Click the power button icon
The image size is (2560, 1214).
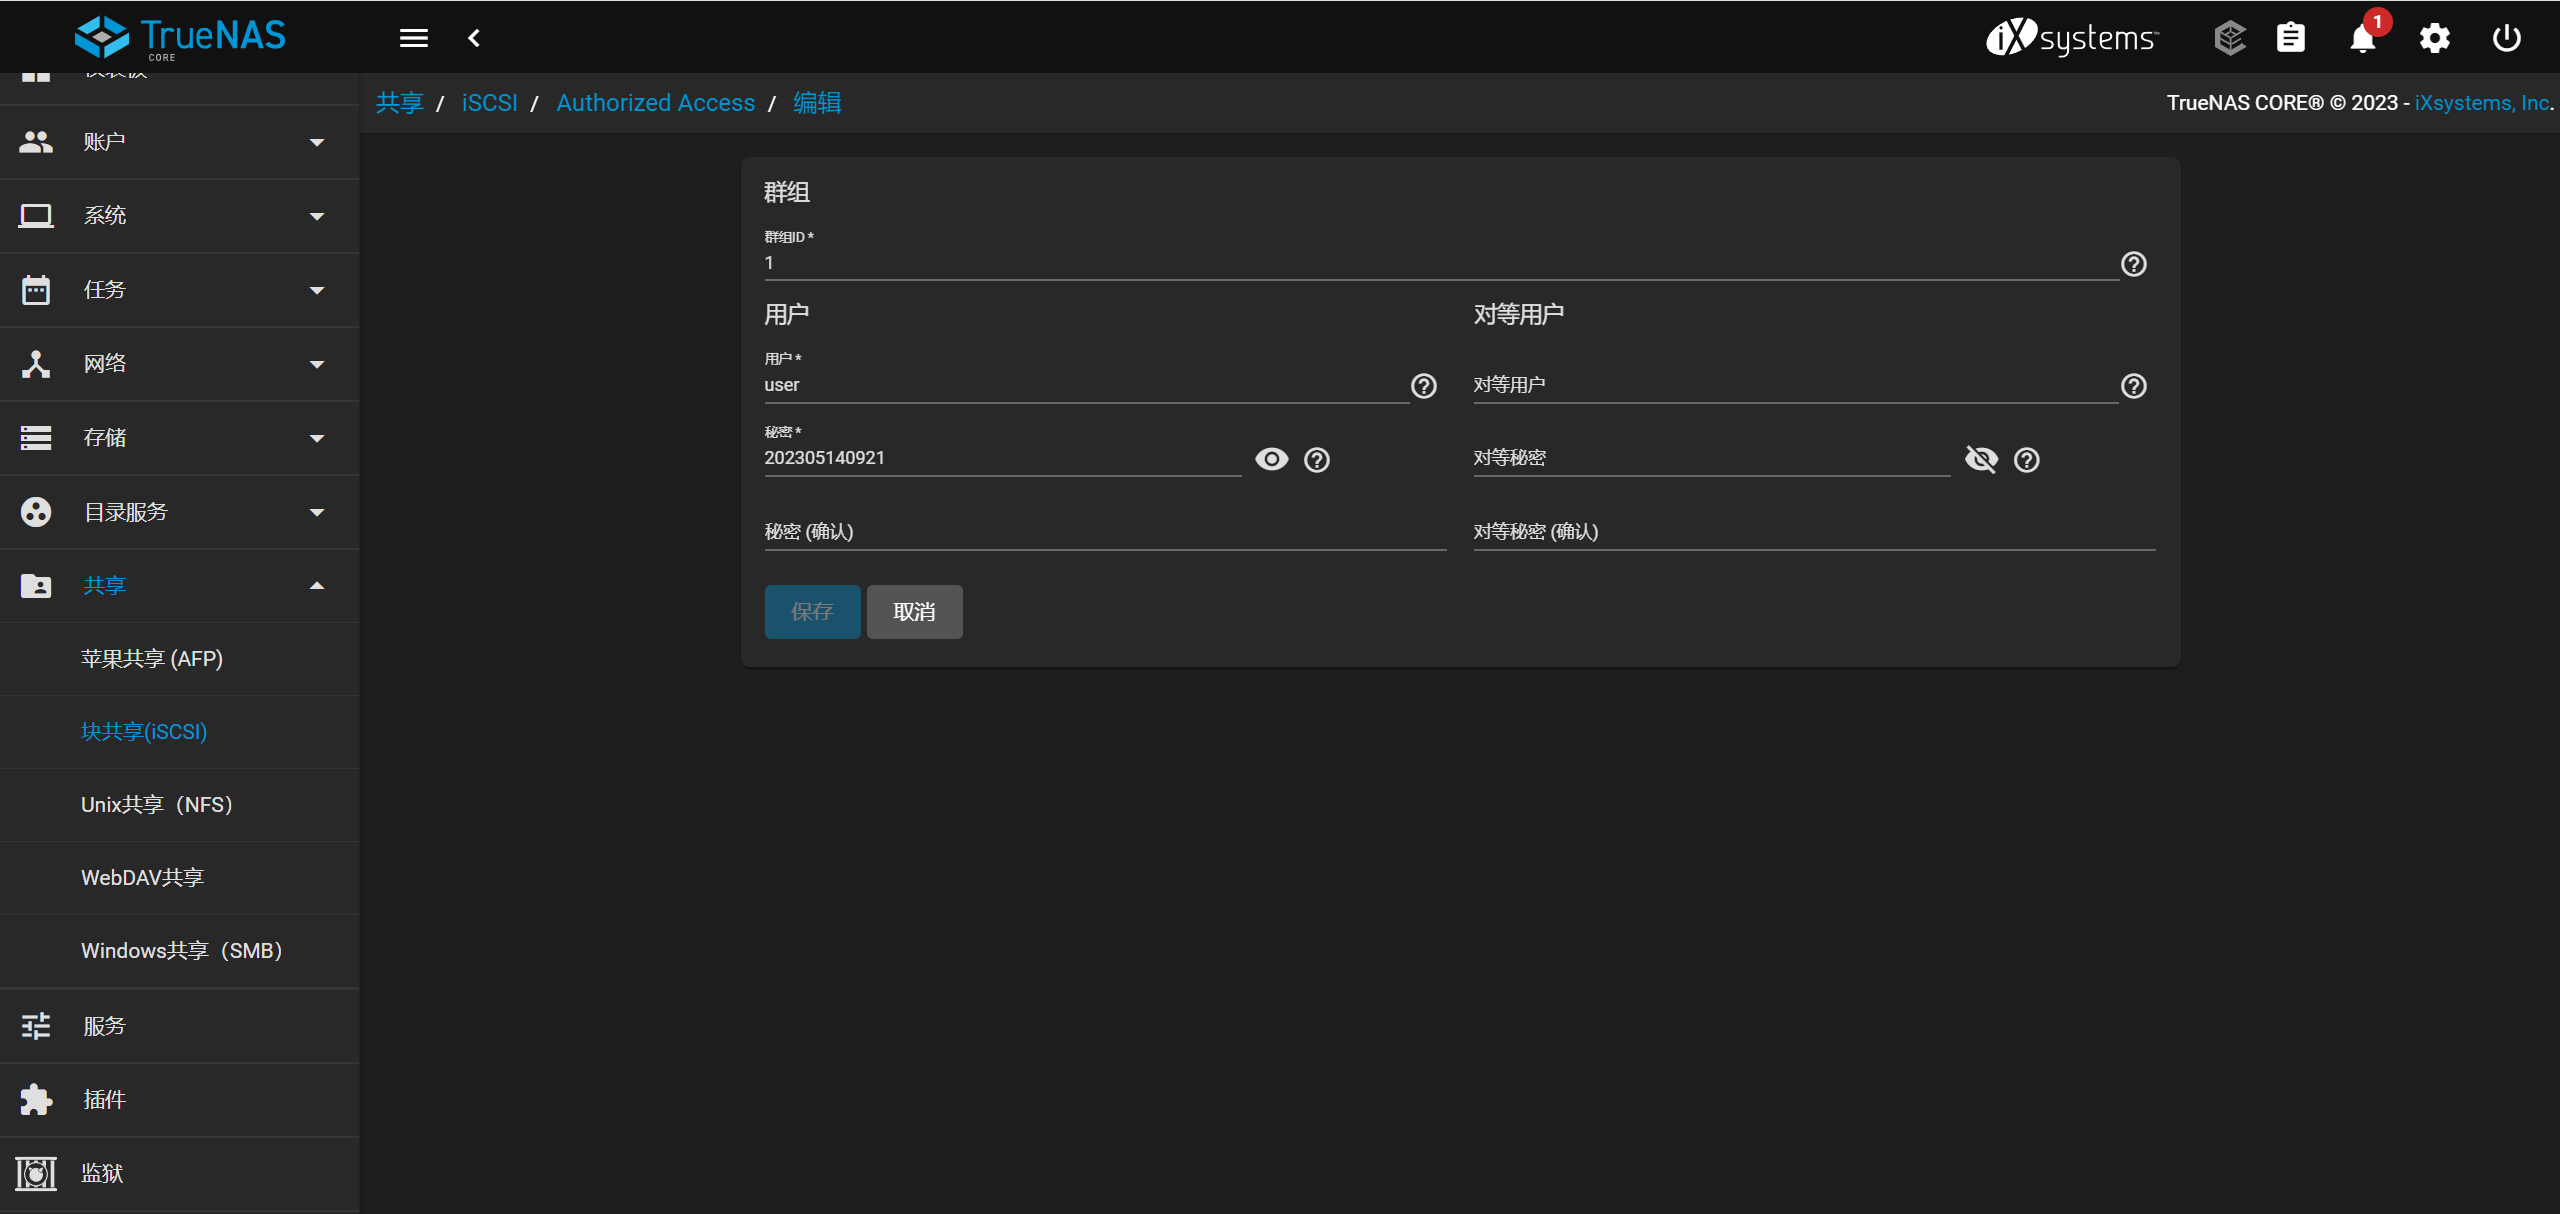click(x=2506, y=39)
